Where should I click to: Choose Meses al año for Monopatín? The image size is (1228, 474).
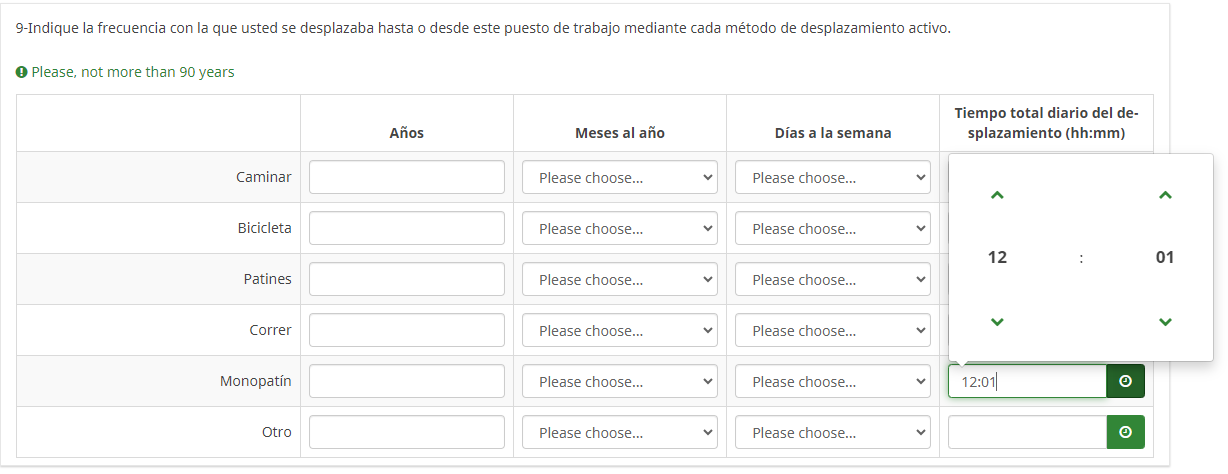click(620, 382)
